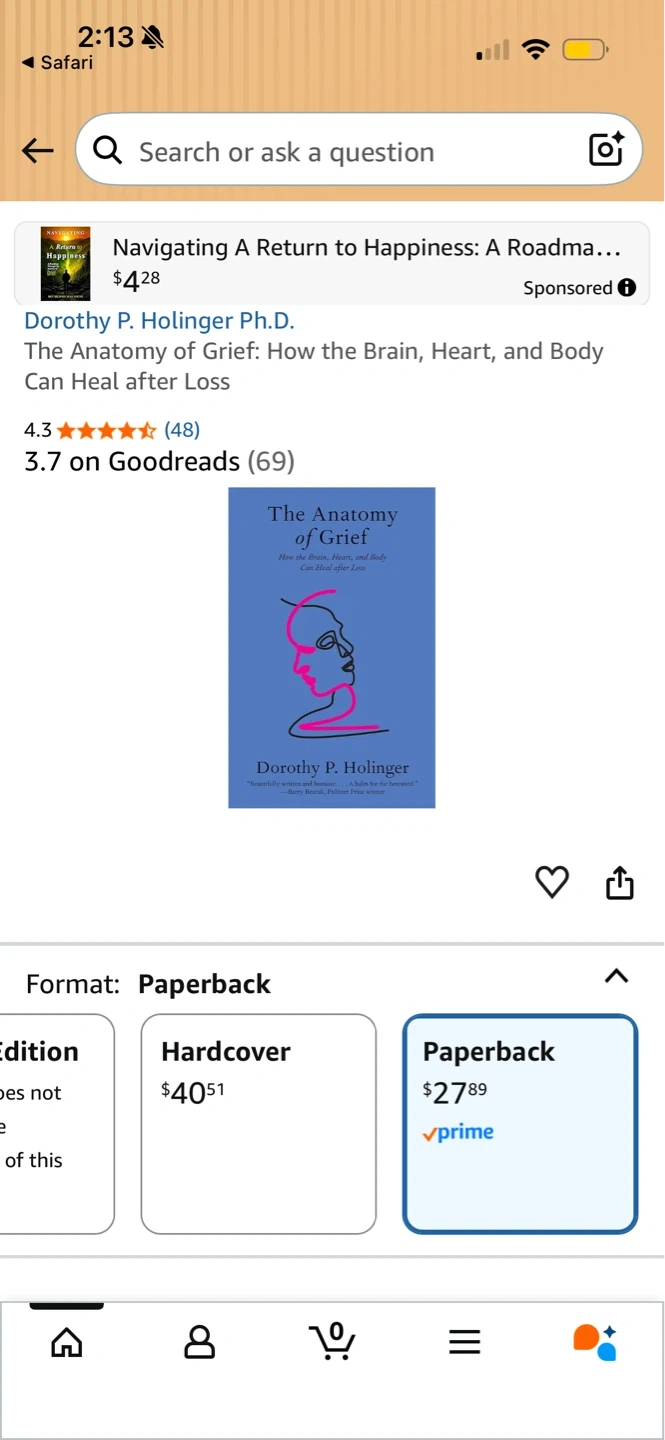
Task: Open camera lens search icon
Action: click(x=606, y=149)
